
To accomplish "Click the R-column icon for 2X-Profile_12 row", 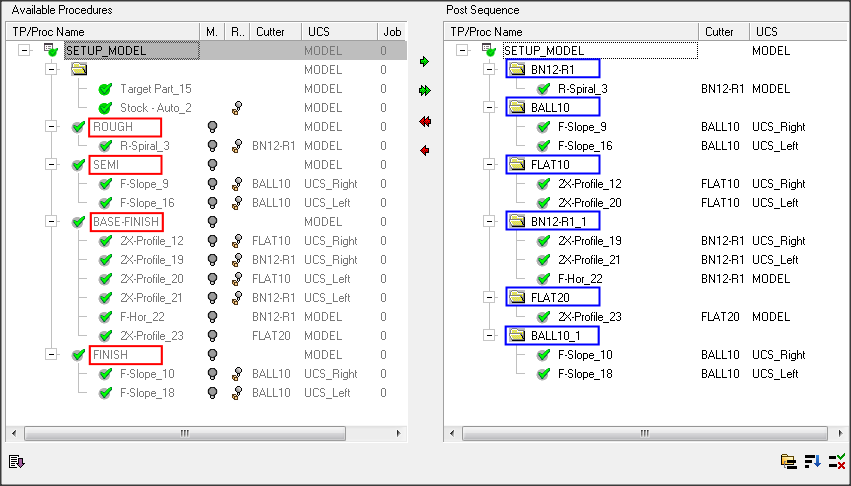I will 237,241.
